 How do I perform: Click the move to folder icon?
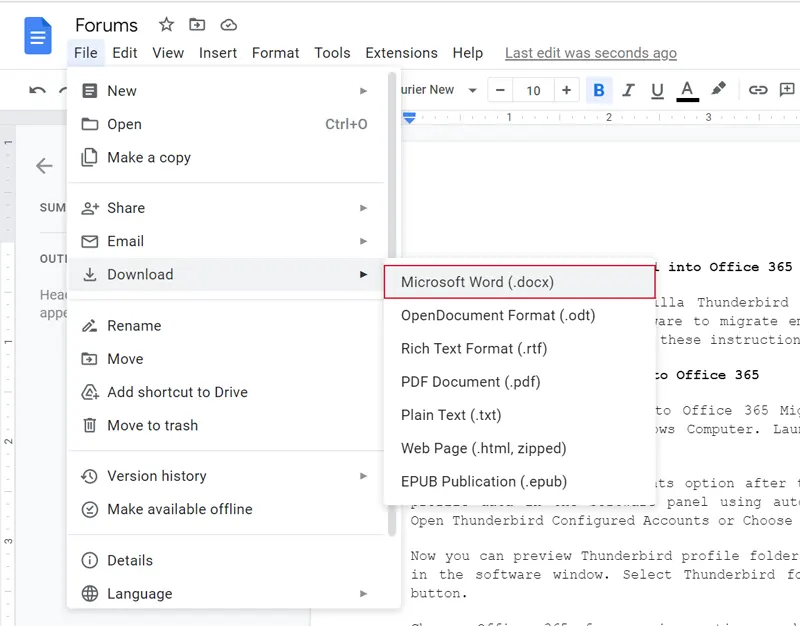pos(197,25)
